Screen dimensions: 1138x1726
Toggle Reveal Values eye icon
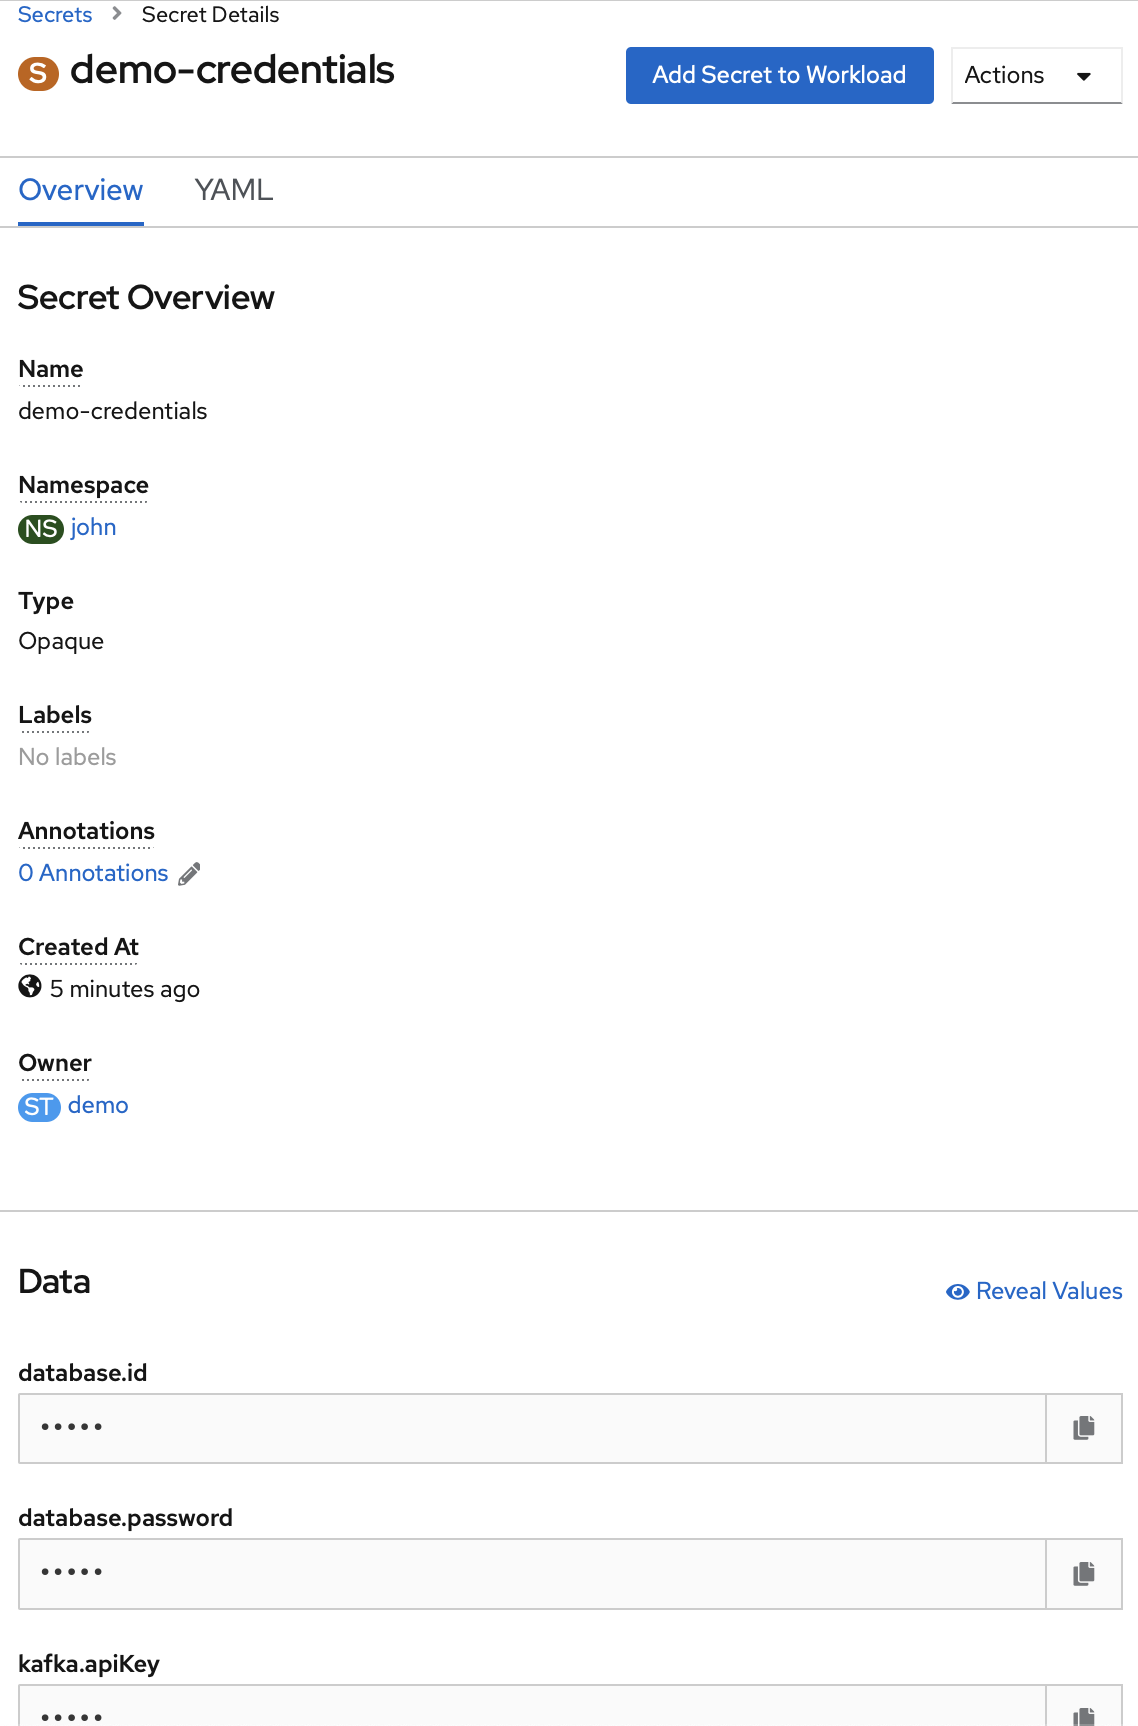(x=957, y=1292)
